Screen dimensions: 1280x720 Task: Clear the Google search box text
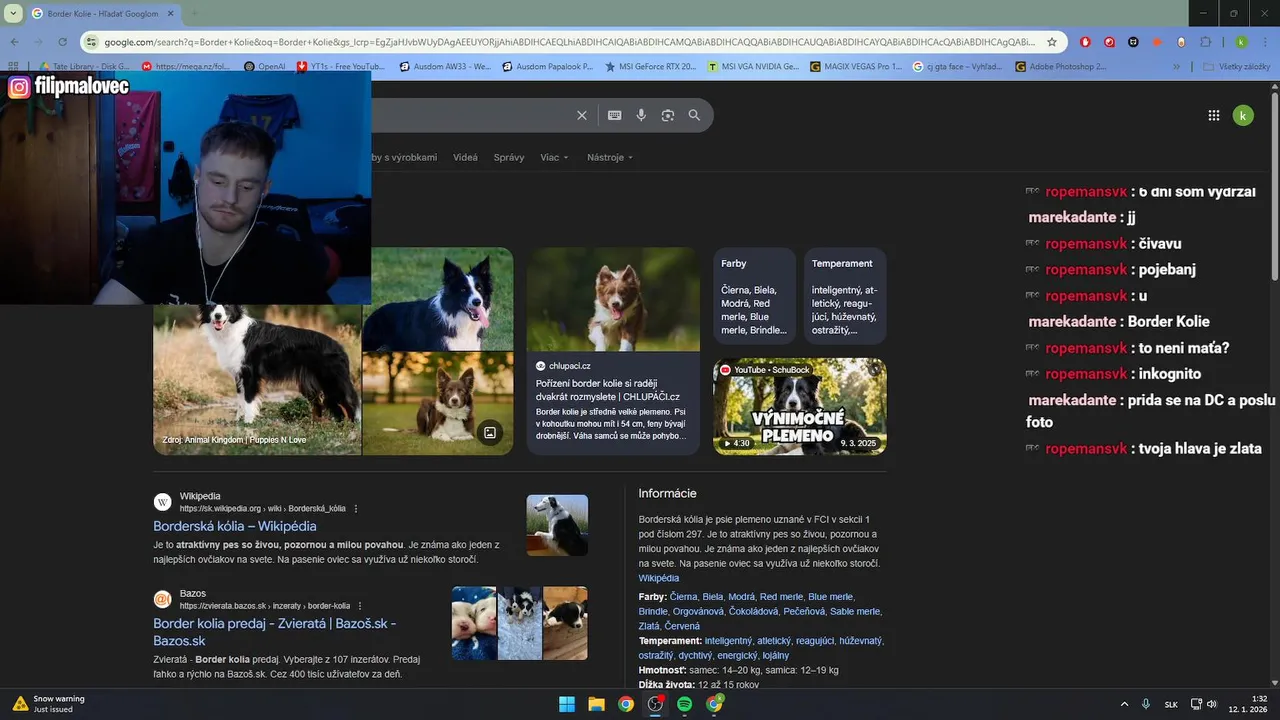coord(582,115)
